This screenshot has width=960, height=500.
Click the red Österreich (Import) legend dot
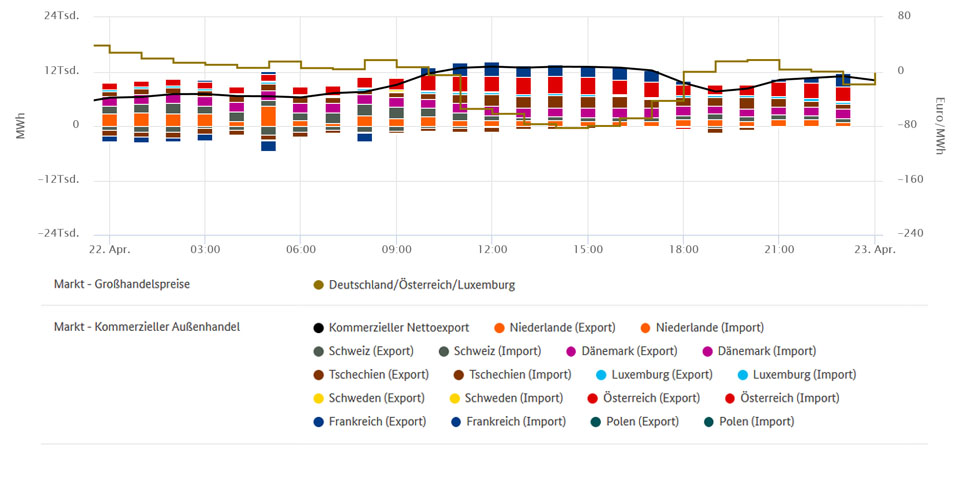[730, 398]
